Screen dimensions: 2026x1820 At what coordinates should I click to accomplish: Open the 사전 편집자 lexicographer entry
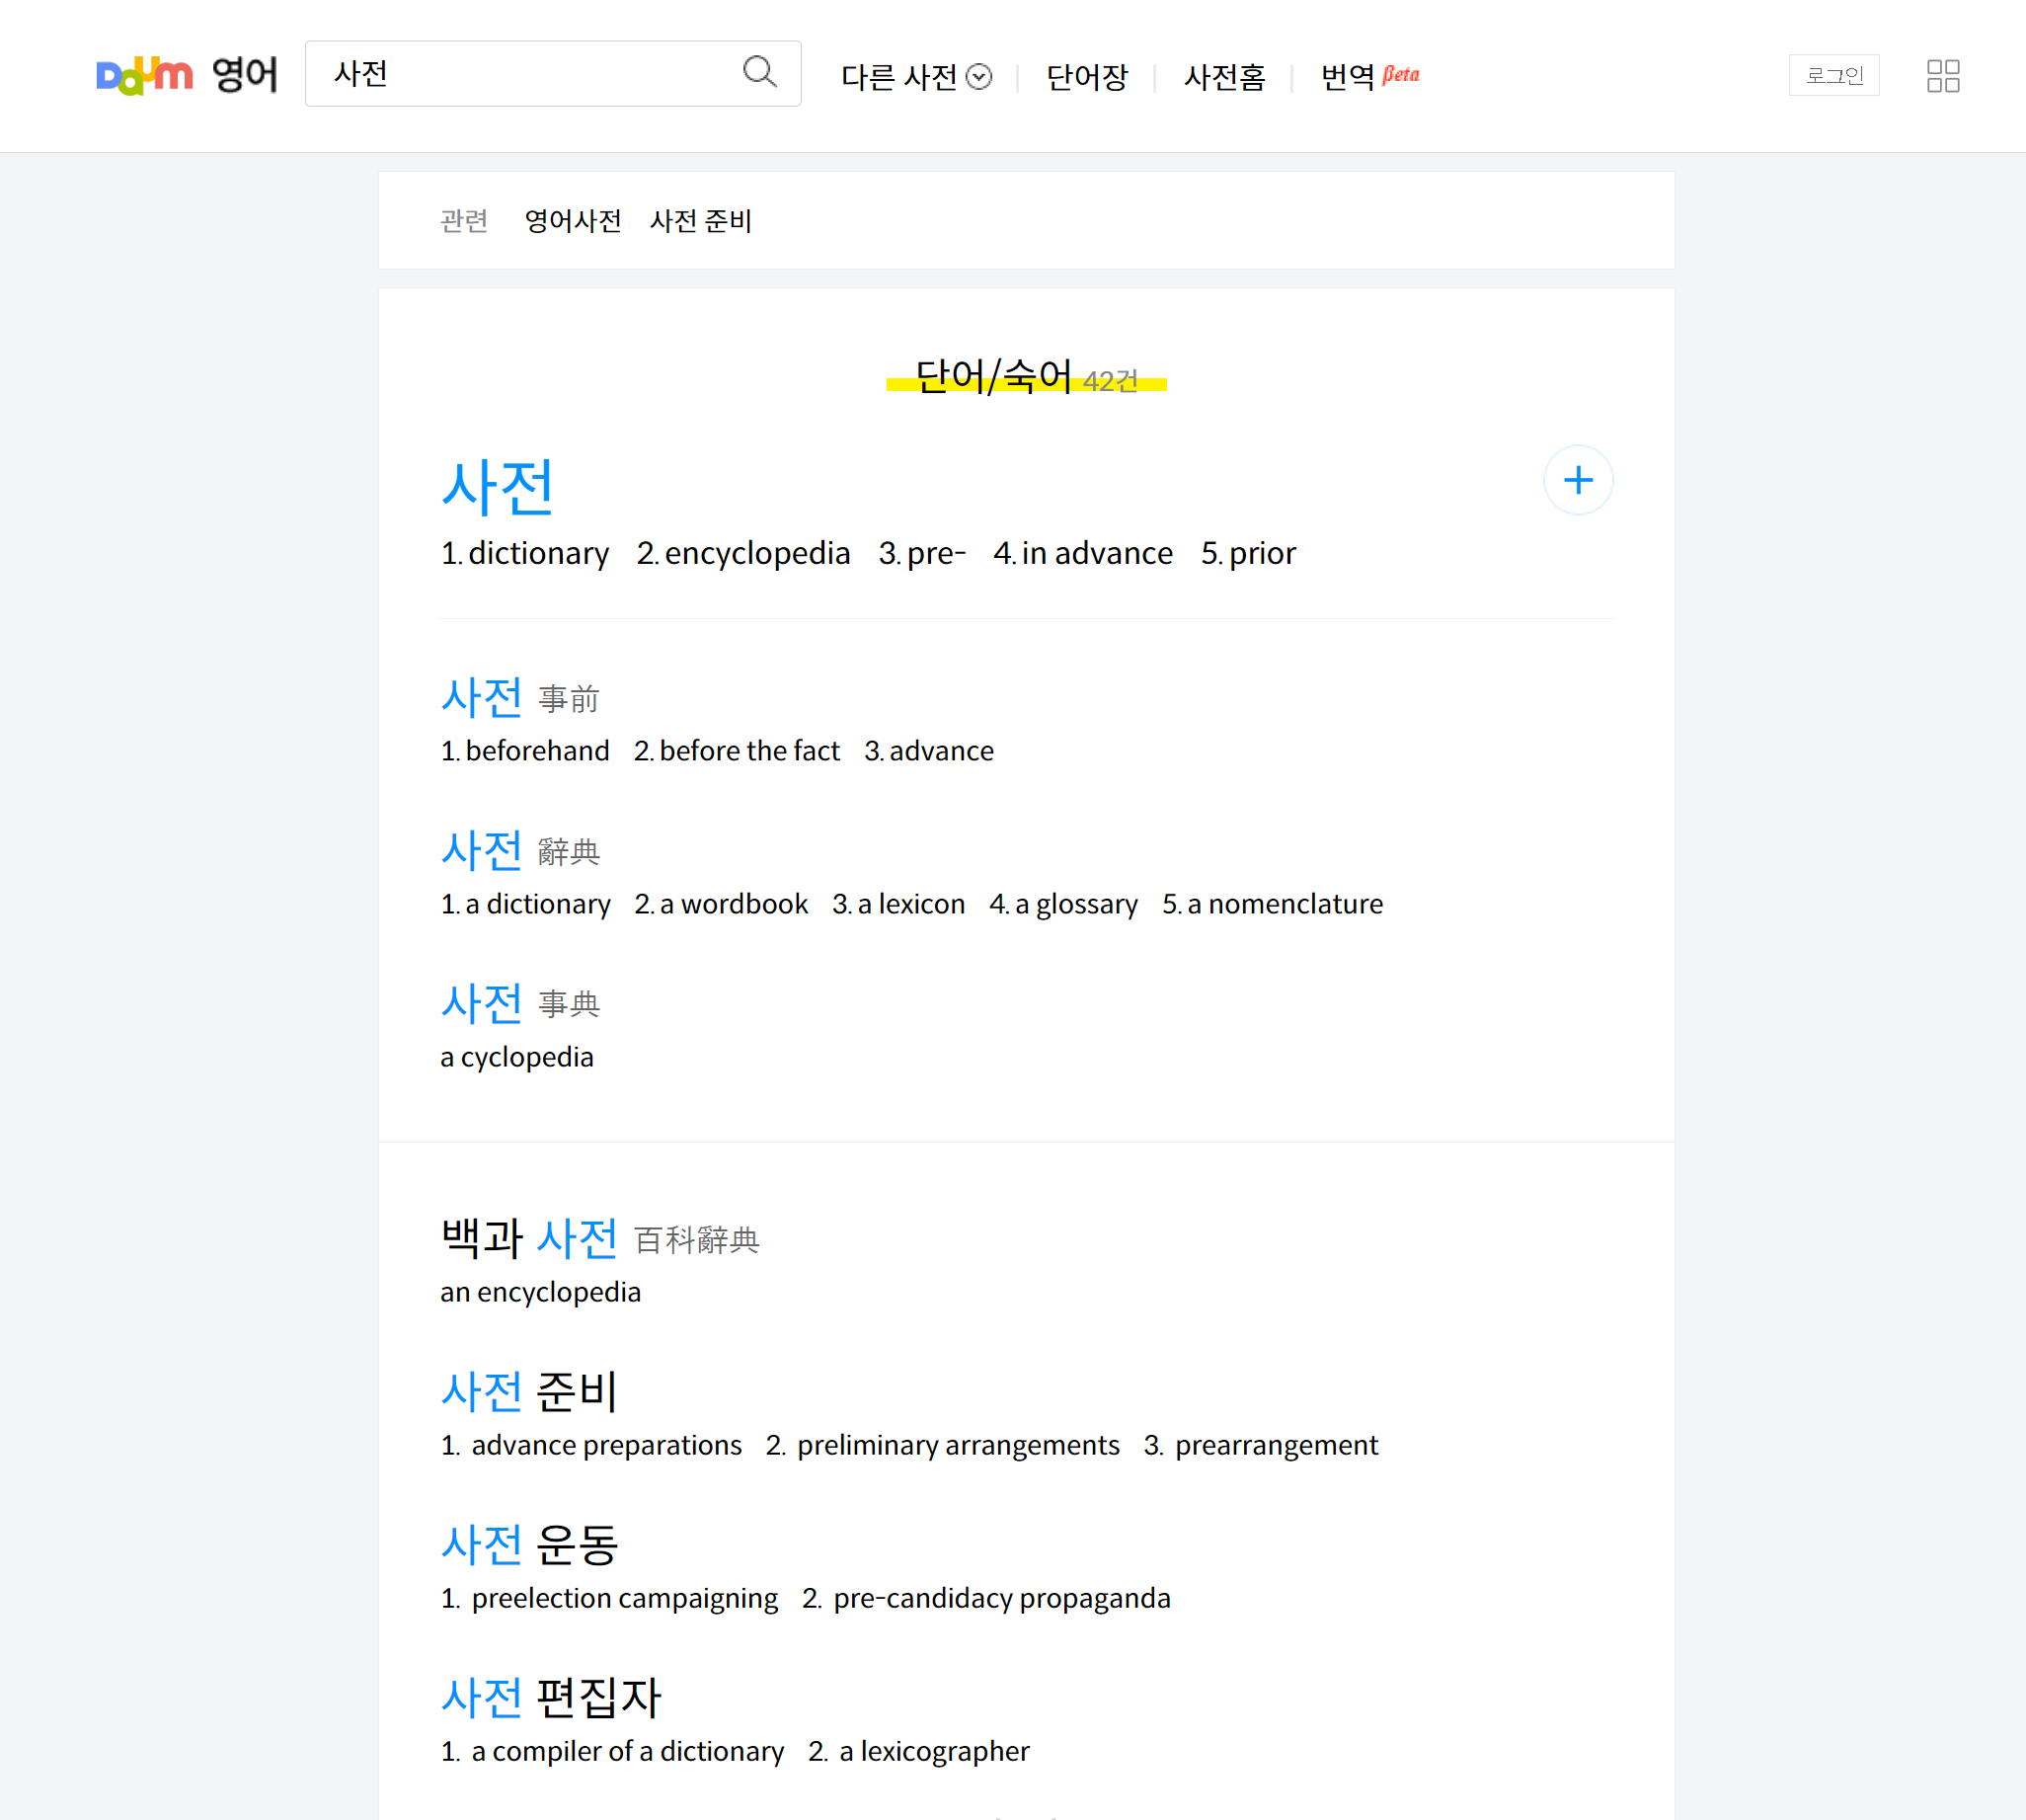pos(550,1695)
